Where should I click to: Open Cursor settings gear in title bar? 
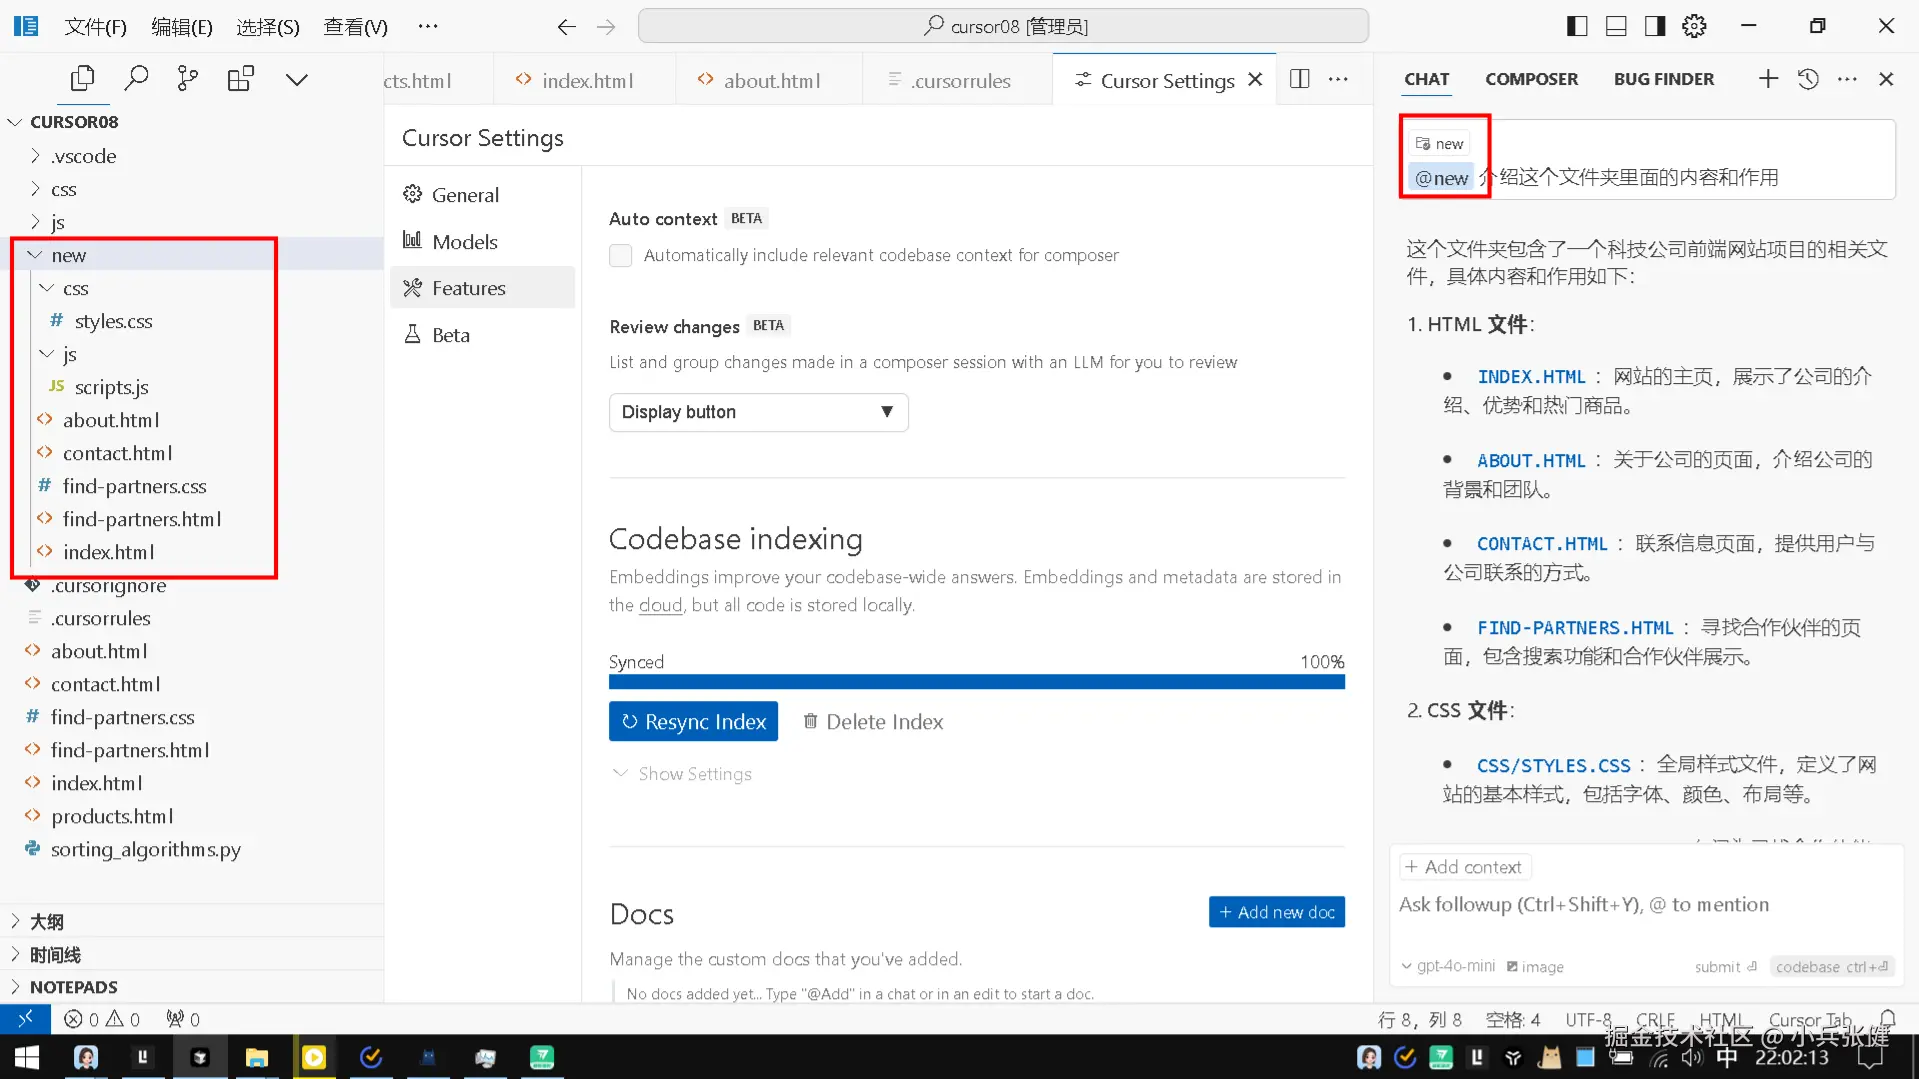point(1694,27)
